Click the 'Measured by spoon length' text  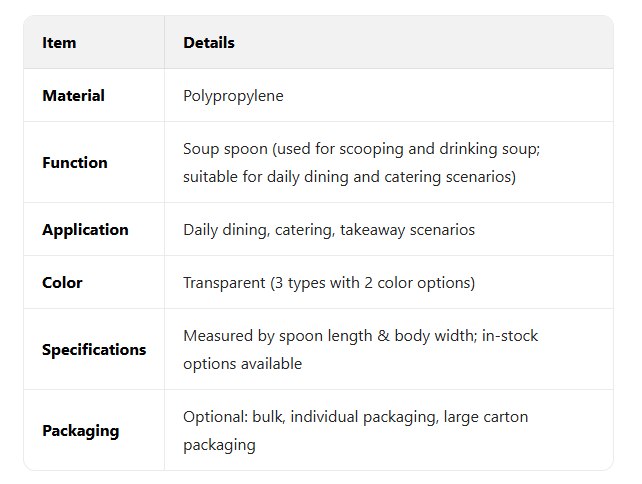tap(265, 336)
